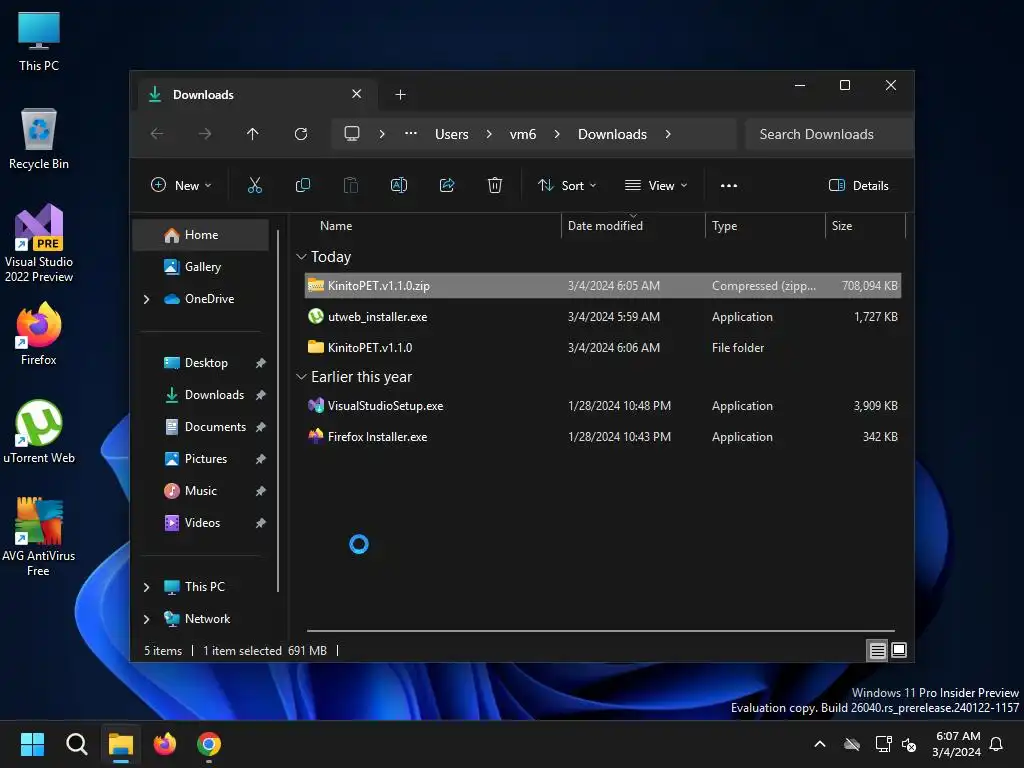This screenshot has height=768, width=1024.
Task: Select utweb_installer.exe file
Action: 603,317
